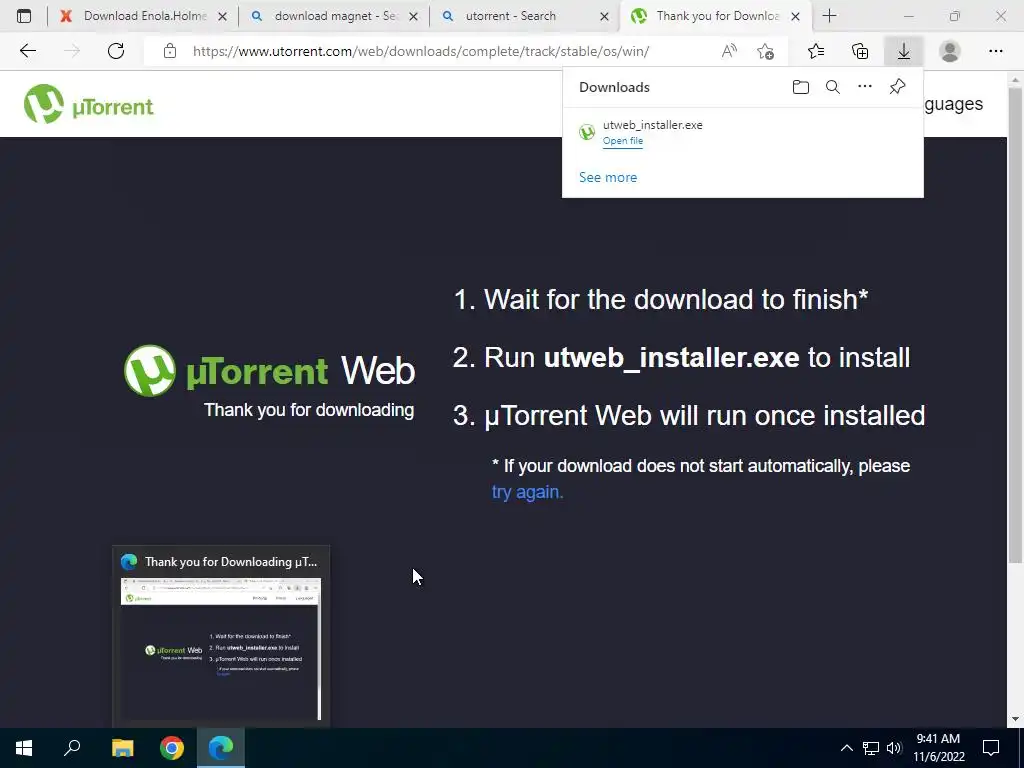The width and height of the screenshot is (1024, 768).
Task: Click the try again download link
Action: coord(527,492)
